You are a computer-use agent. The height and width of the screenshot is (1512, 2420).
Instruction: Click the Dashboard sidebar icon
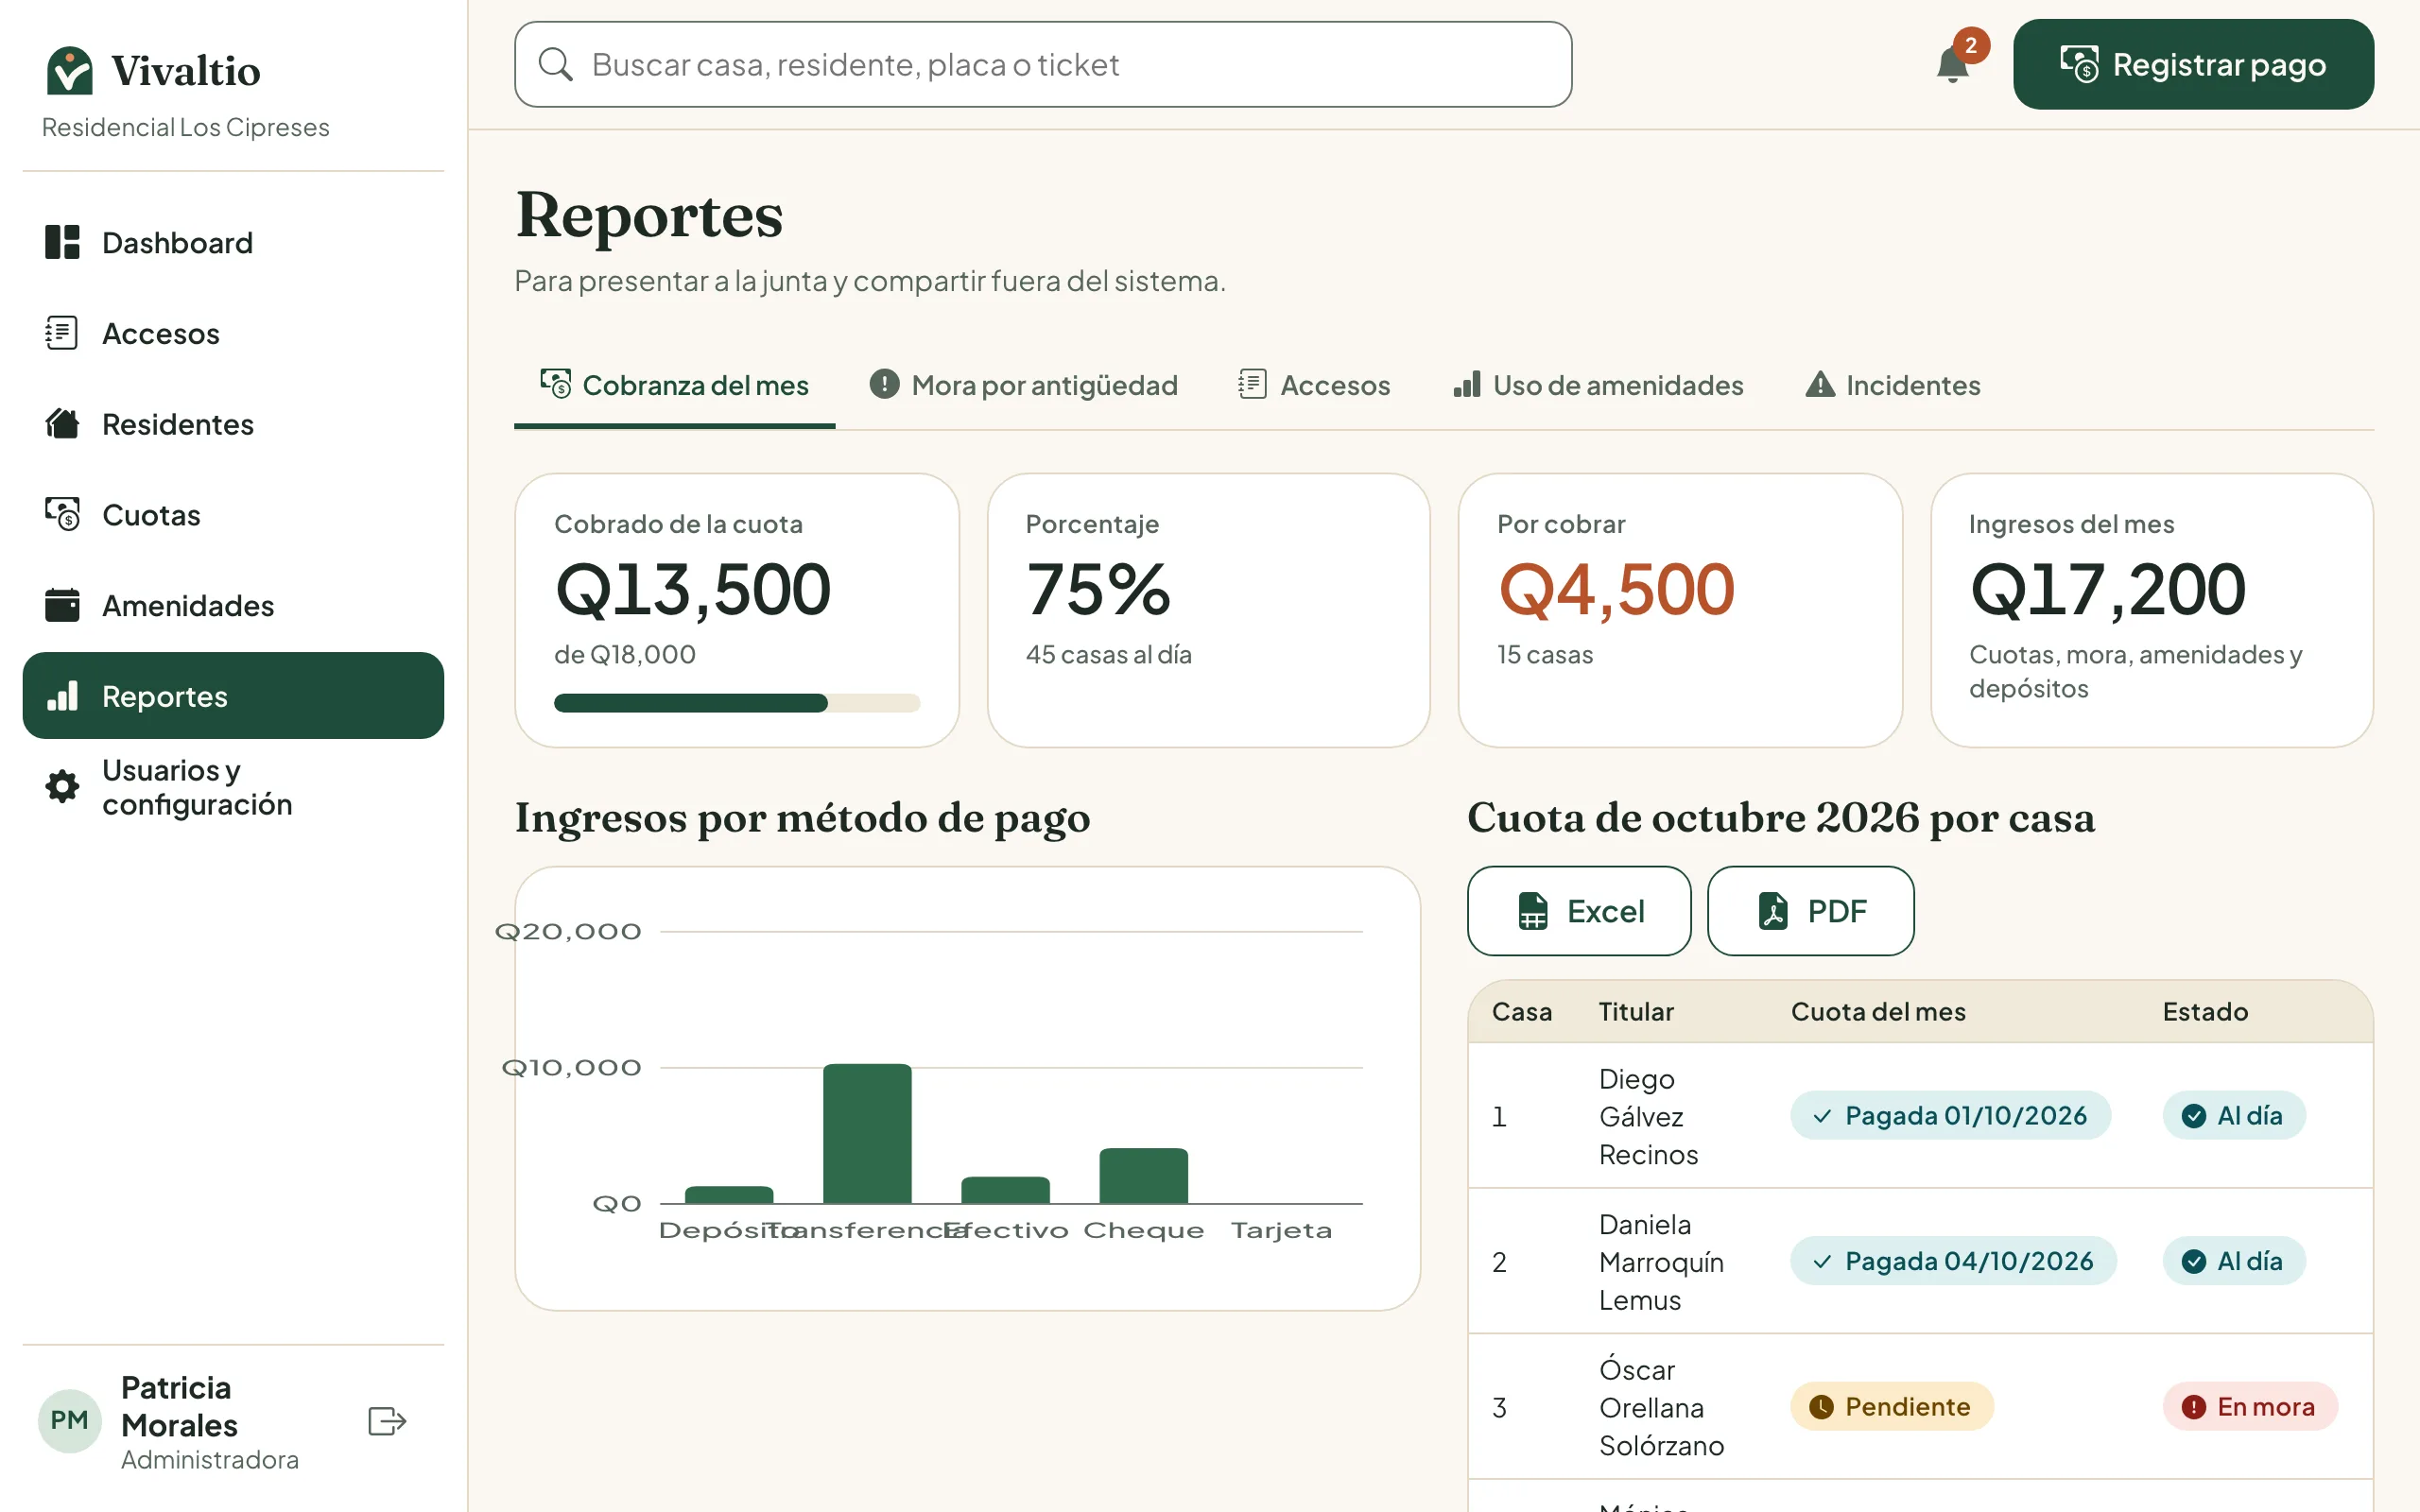point(62,242)
